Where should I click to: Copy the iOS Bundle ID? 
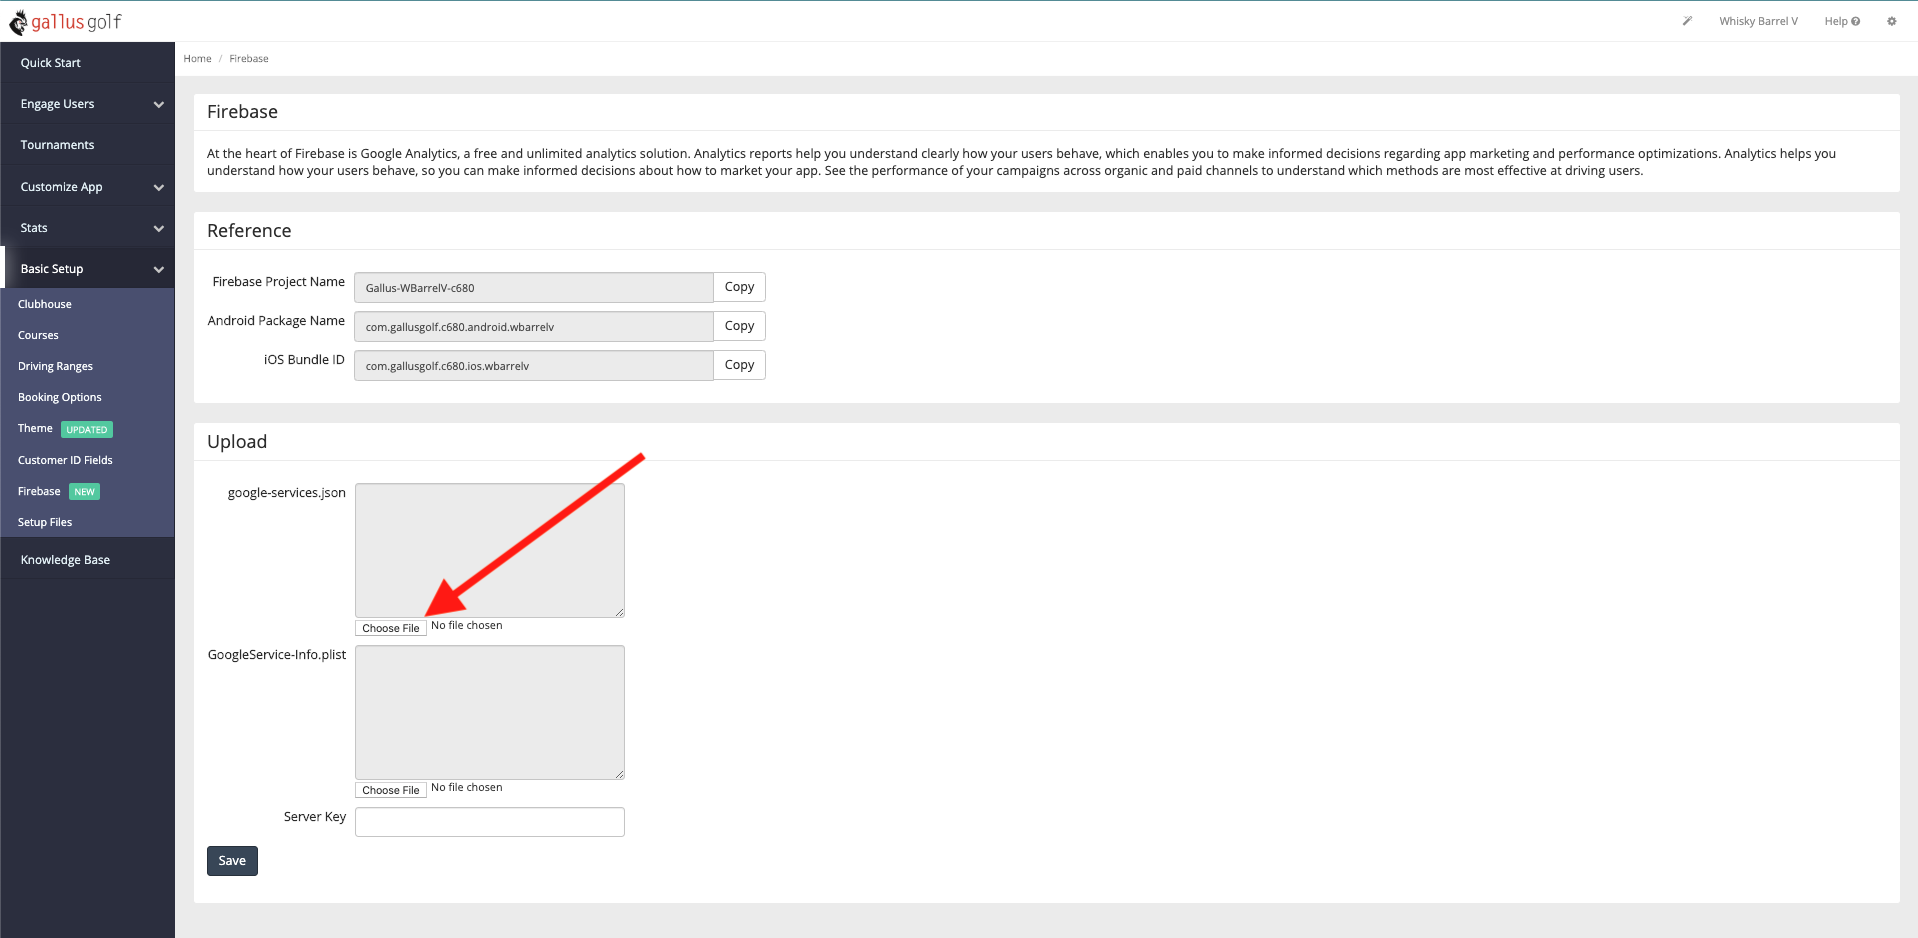740,365
